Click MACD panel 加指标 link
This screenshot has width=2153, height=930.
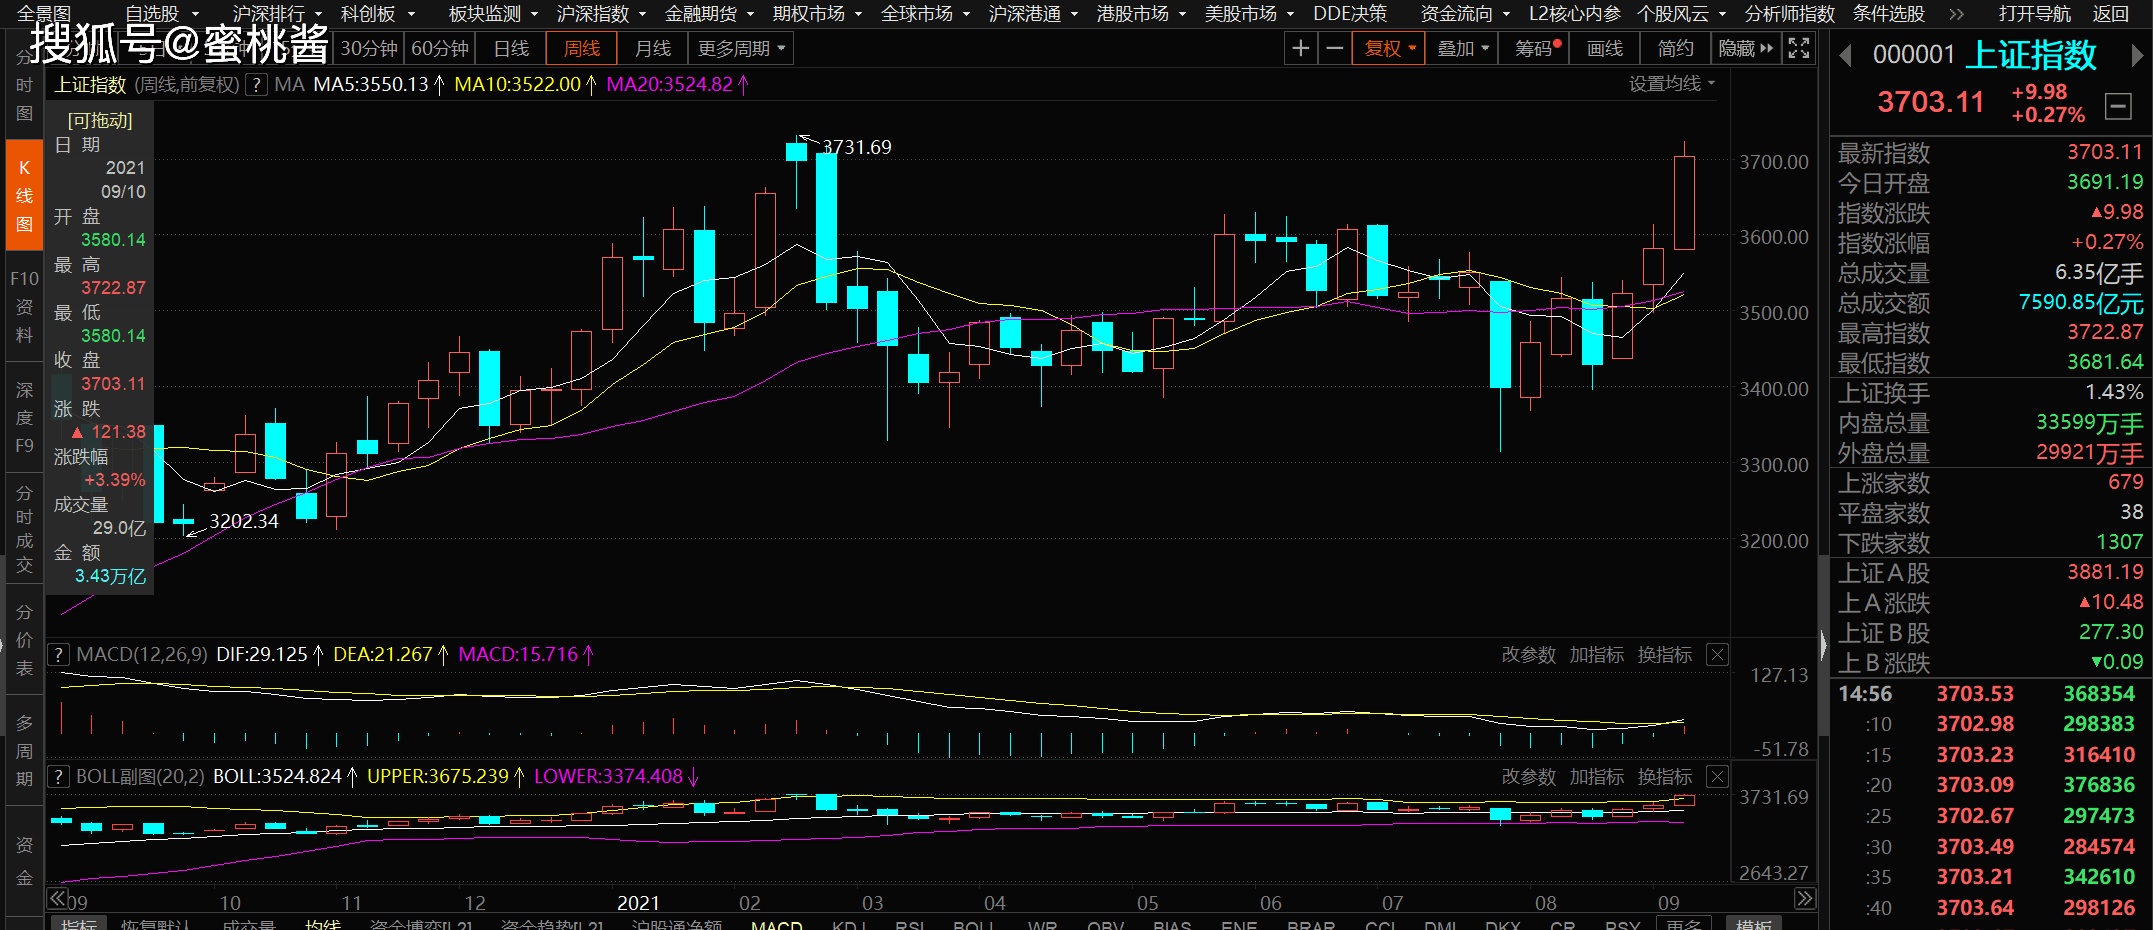[1596, 655]
